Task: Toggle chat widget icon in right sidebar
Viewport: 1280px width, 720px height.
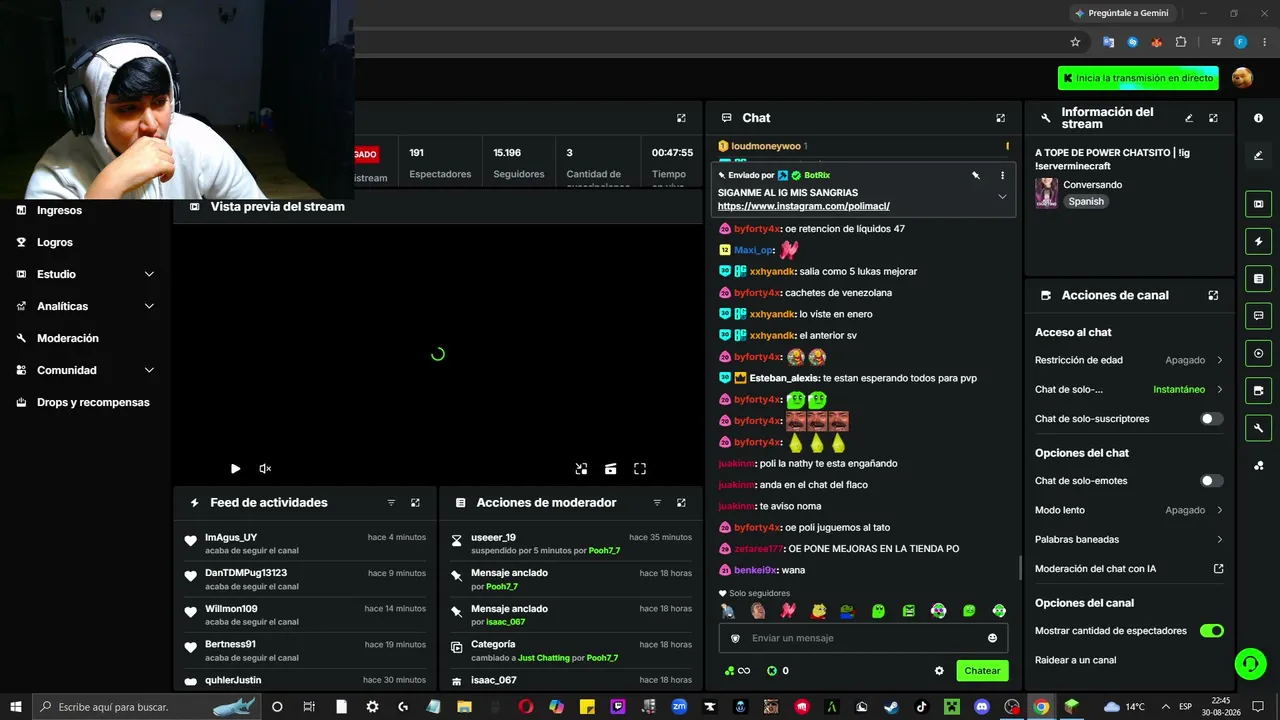Action: pos(1258,316)
